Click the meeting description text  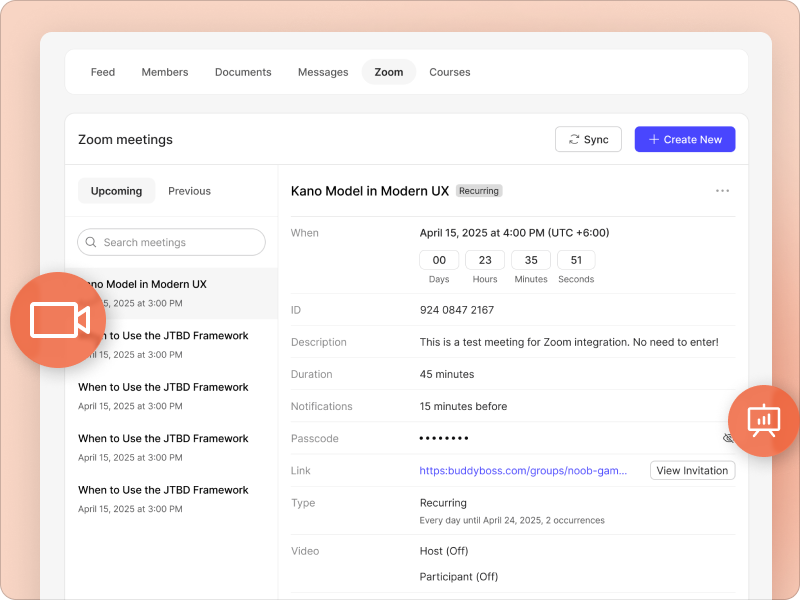click(569, 342)
